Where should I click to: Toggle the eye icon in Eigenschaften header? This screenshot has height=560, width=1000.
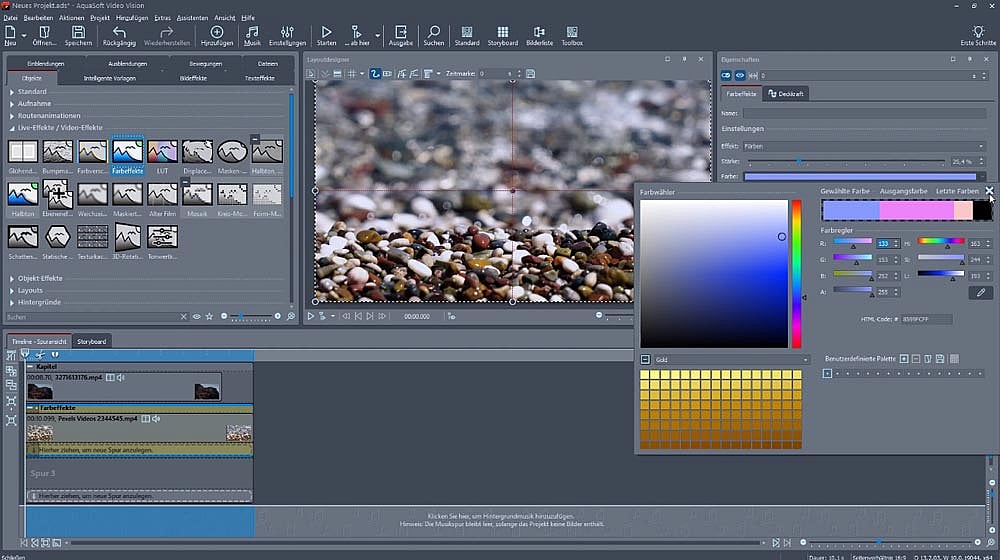coord(739,76)
